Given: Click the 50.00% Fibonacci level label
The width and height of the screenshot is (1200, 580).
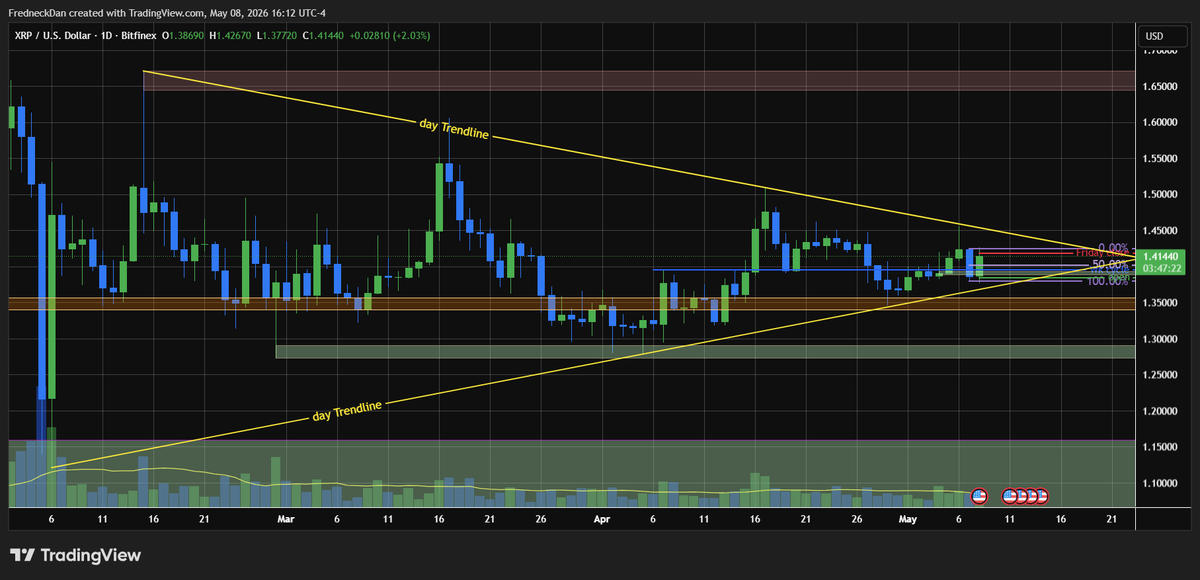Looking at the screenshot, I should pos(1110,265).
